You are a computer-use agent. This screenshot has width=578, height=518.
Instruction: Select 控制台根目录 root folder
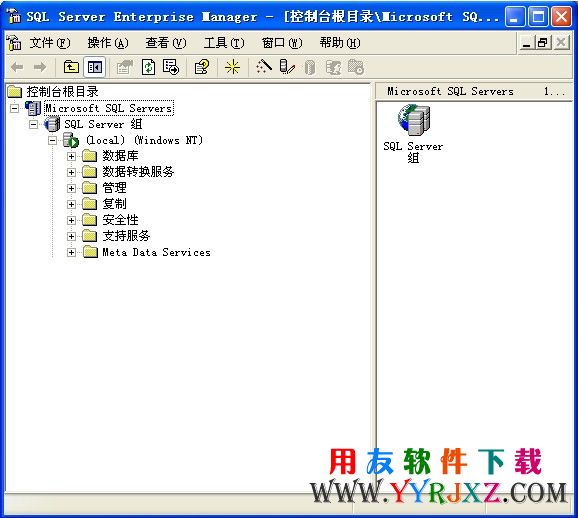click(x=62, y=91)
